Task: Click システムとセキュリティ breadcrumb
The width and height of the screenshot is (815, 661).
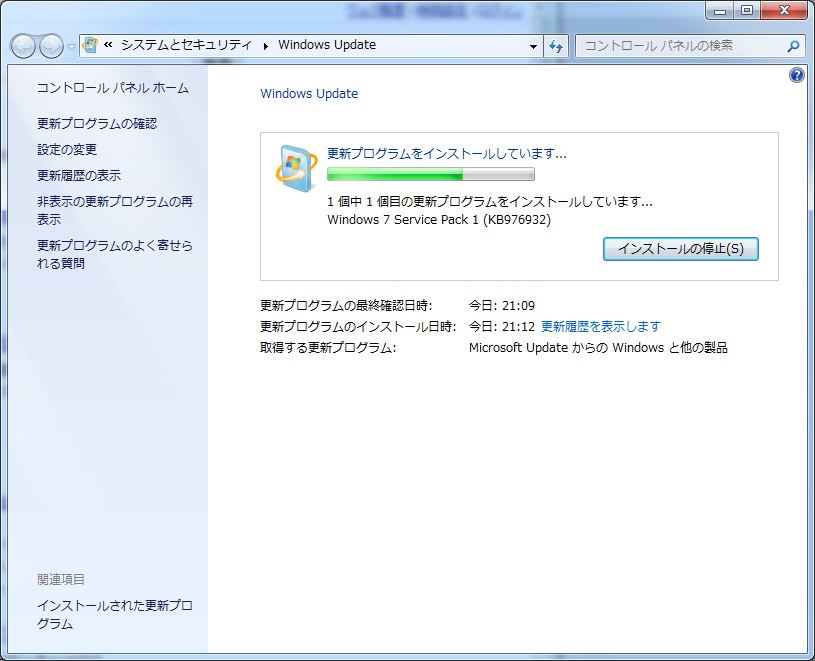Action: pyautogui.click(x=187, y=45)
